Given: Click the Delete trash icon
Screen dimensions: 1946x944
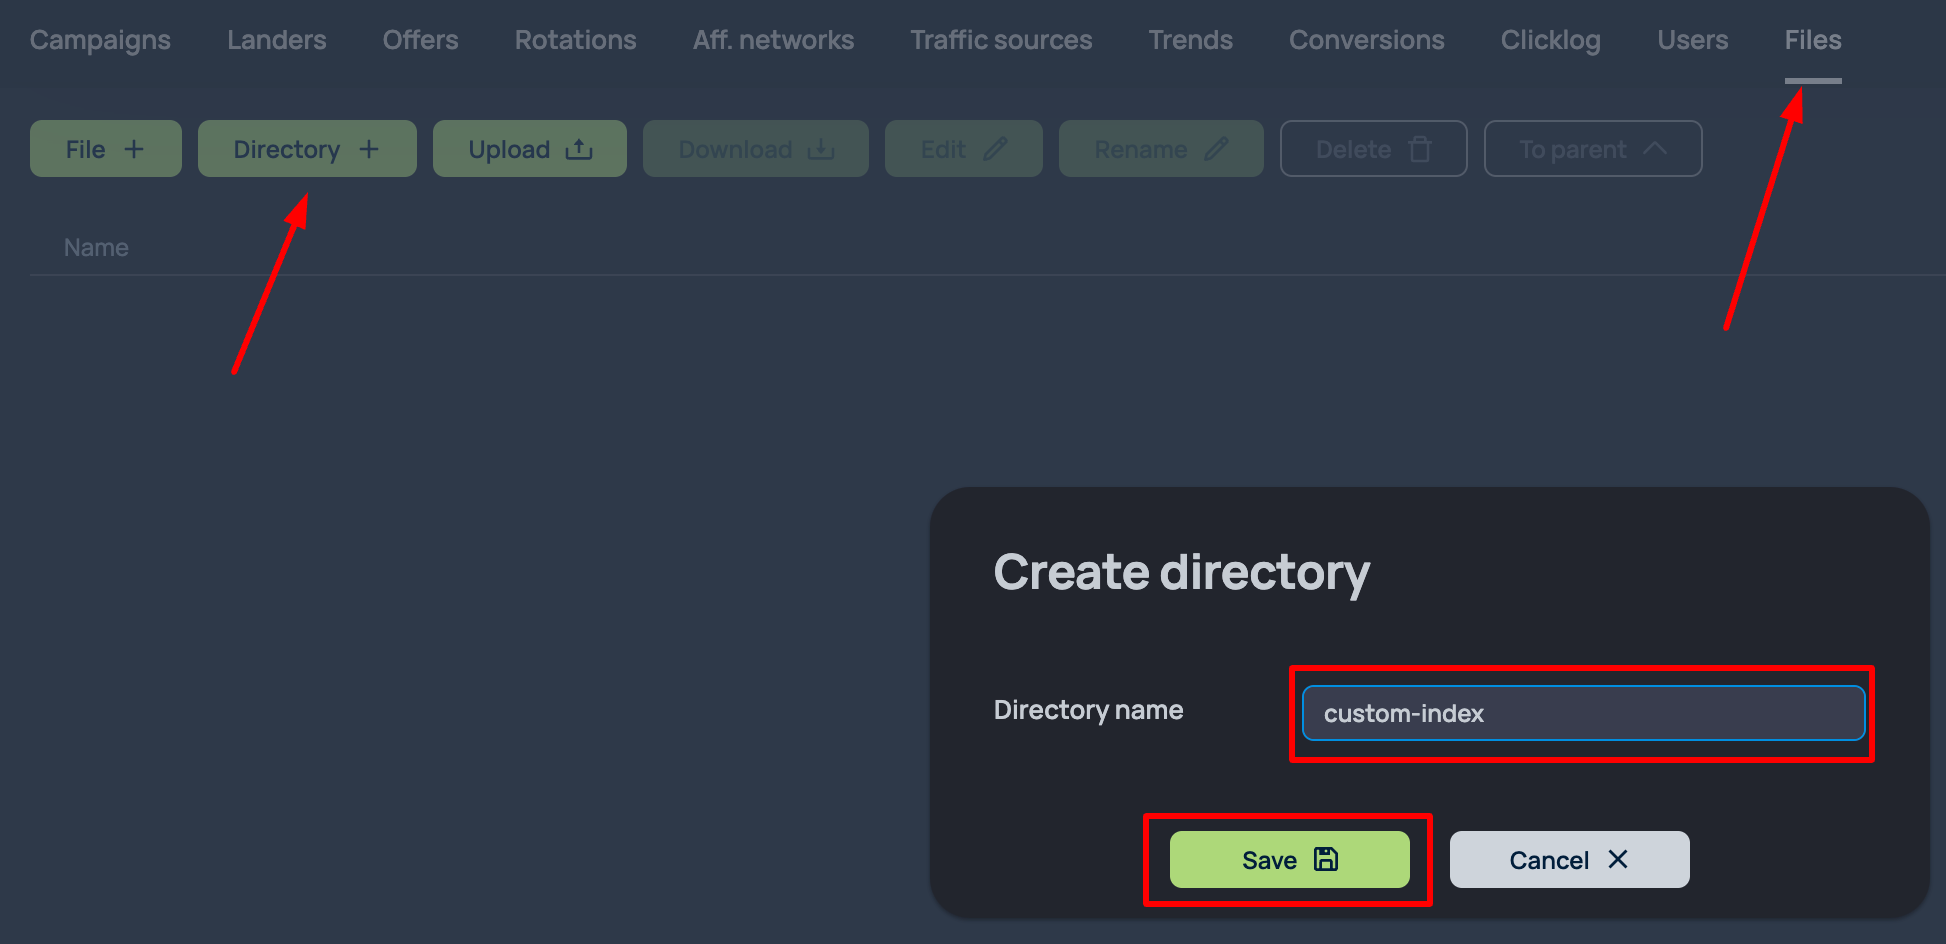Looking at the screenshot, I should [x=1421, y=148].
